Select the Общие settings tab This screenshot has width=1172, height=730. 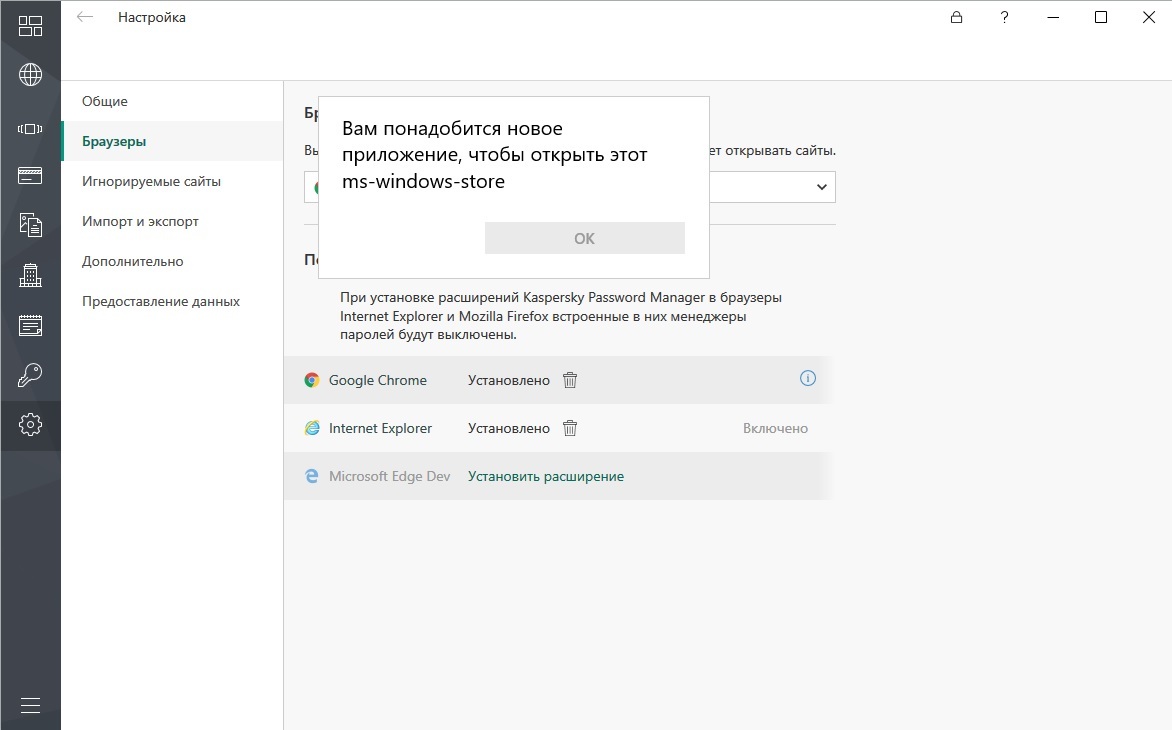click(173, 101)
